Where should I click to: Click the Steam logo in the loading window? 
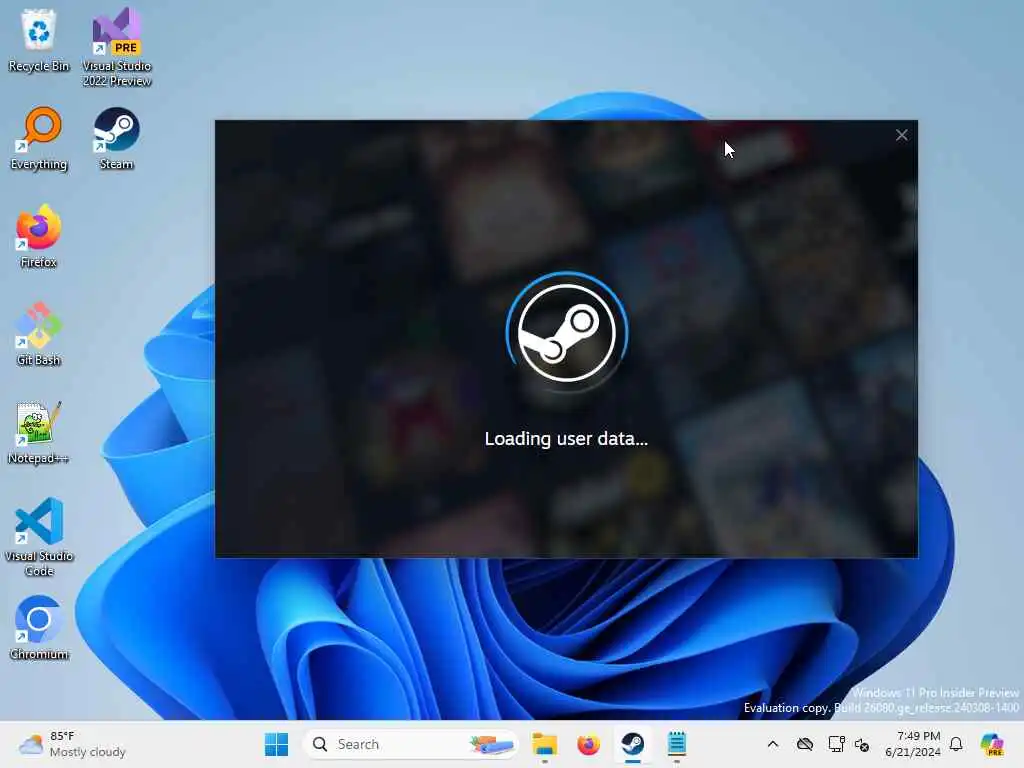566,333
